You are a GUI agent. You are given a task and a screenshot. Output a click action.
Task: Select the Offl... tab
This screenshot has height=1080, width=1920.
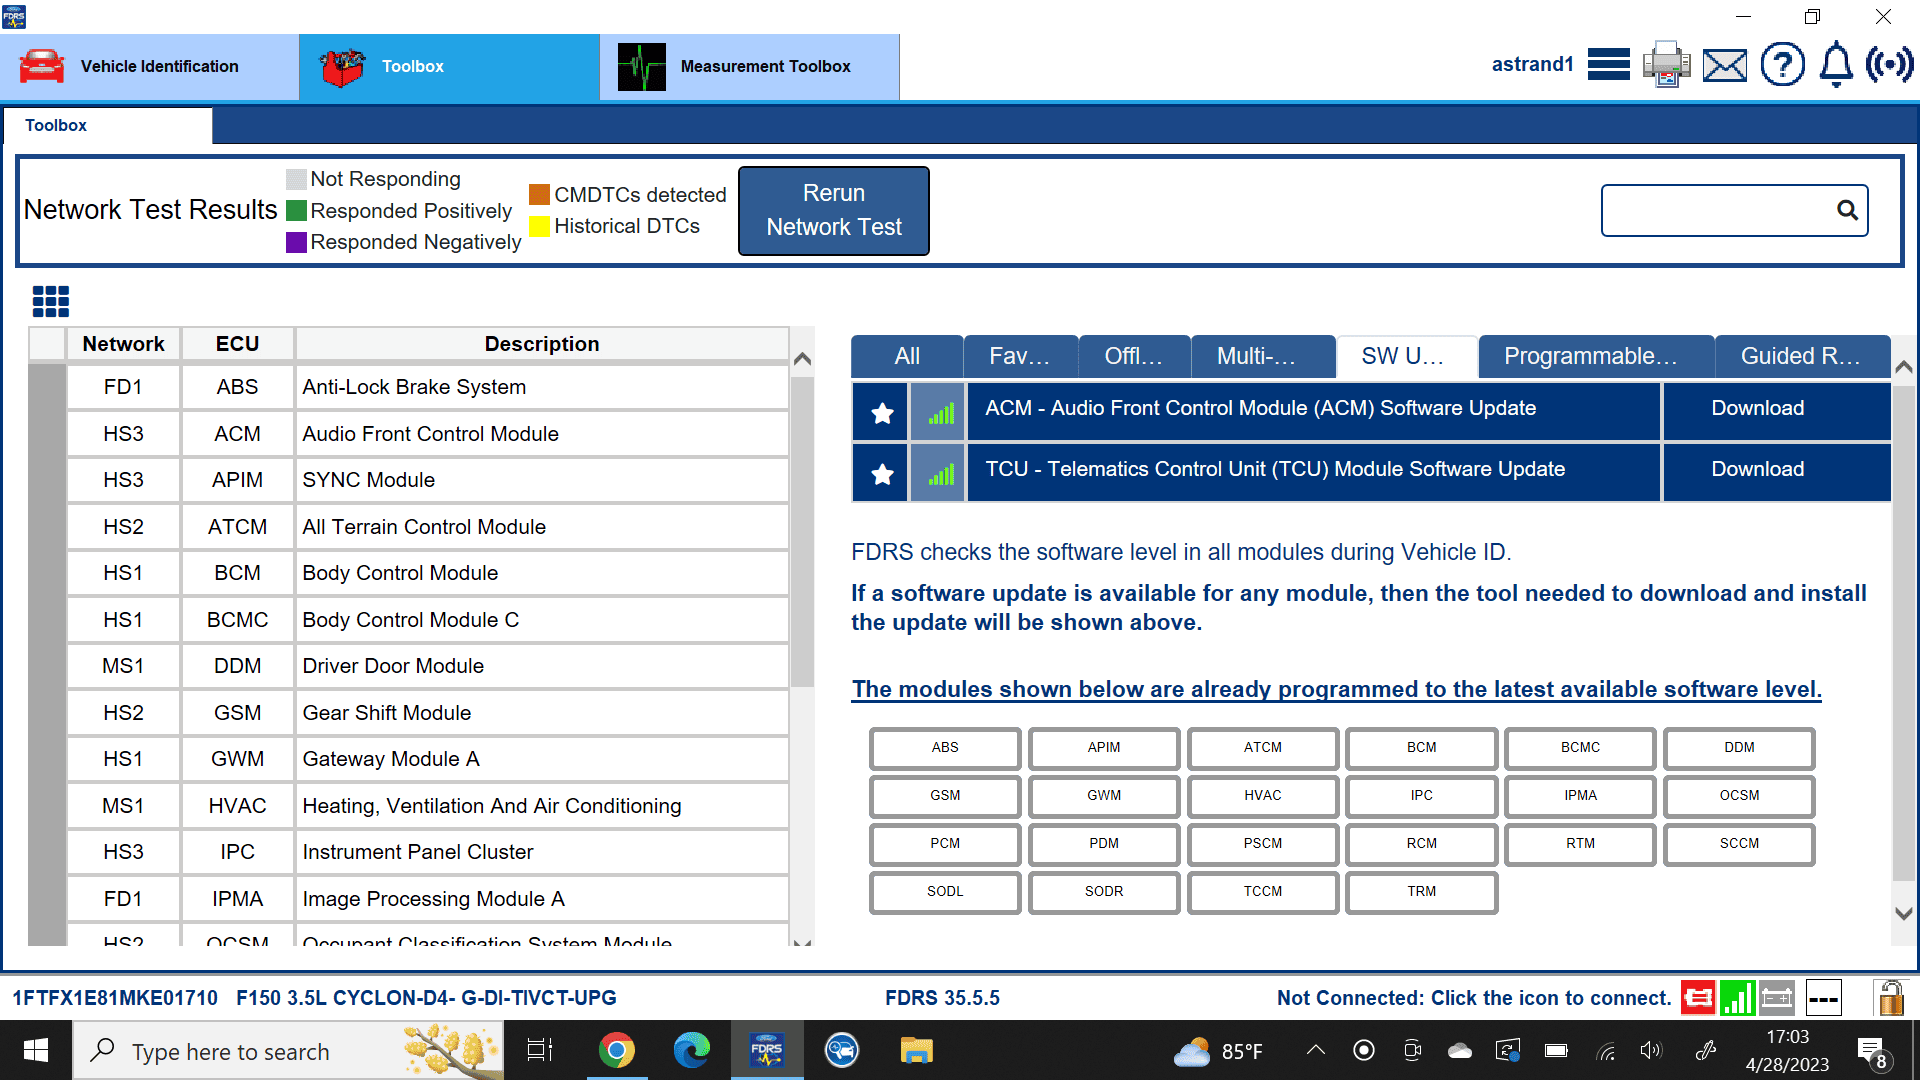[x=1134, y=356]
